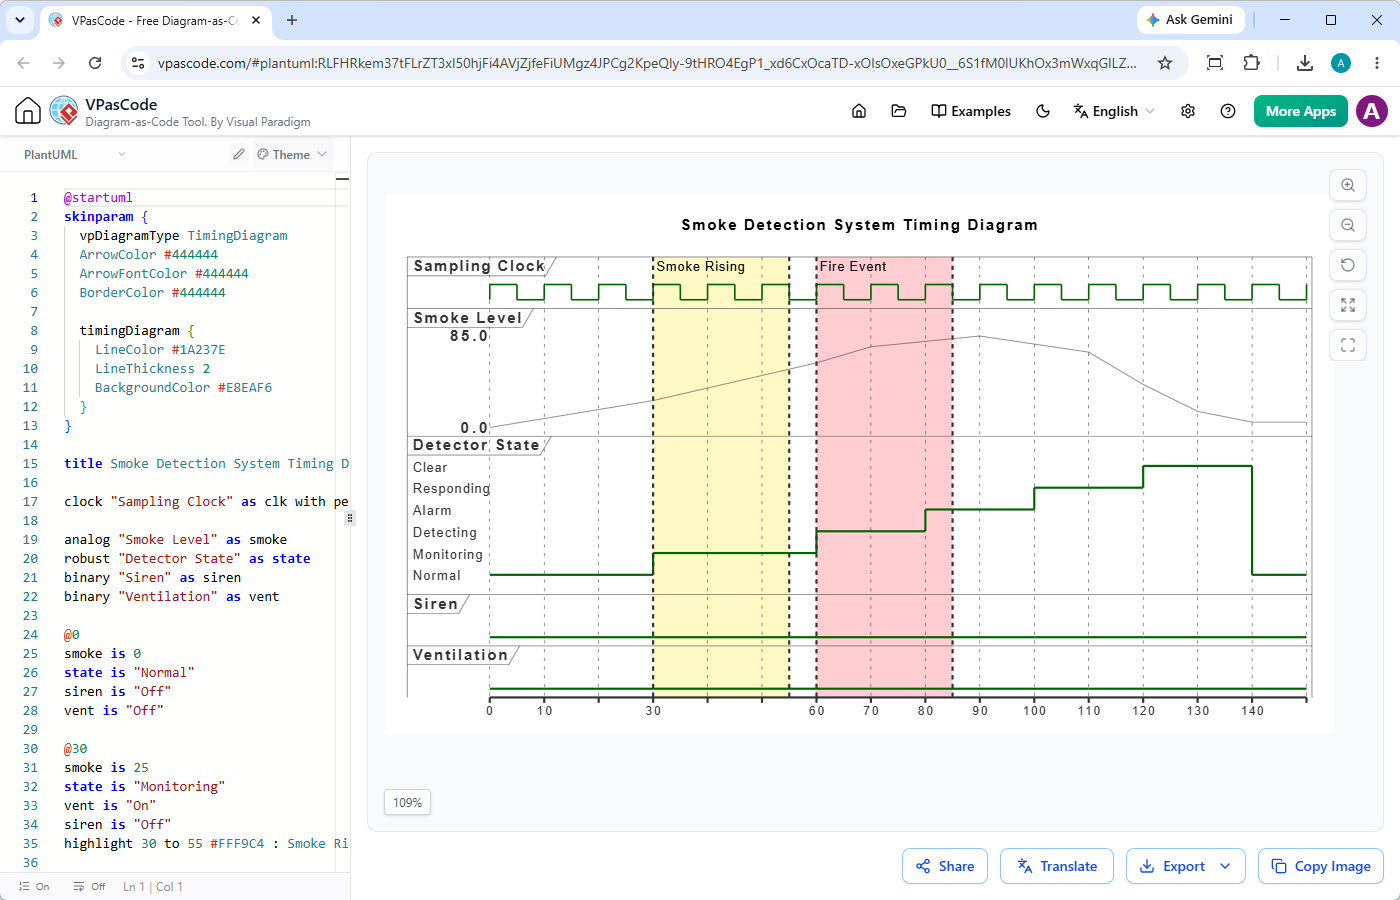The image size is (1400, 900).
Task: Select the VPasCode browser tab
Action: 155,20
